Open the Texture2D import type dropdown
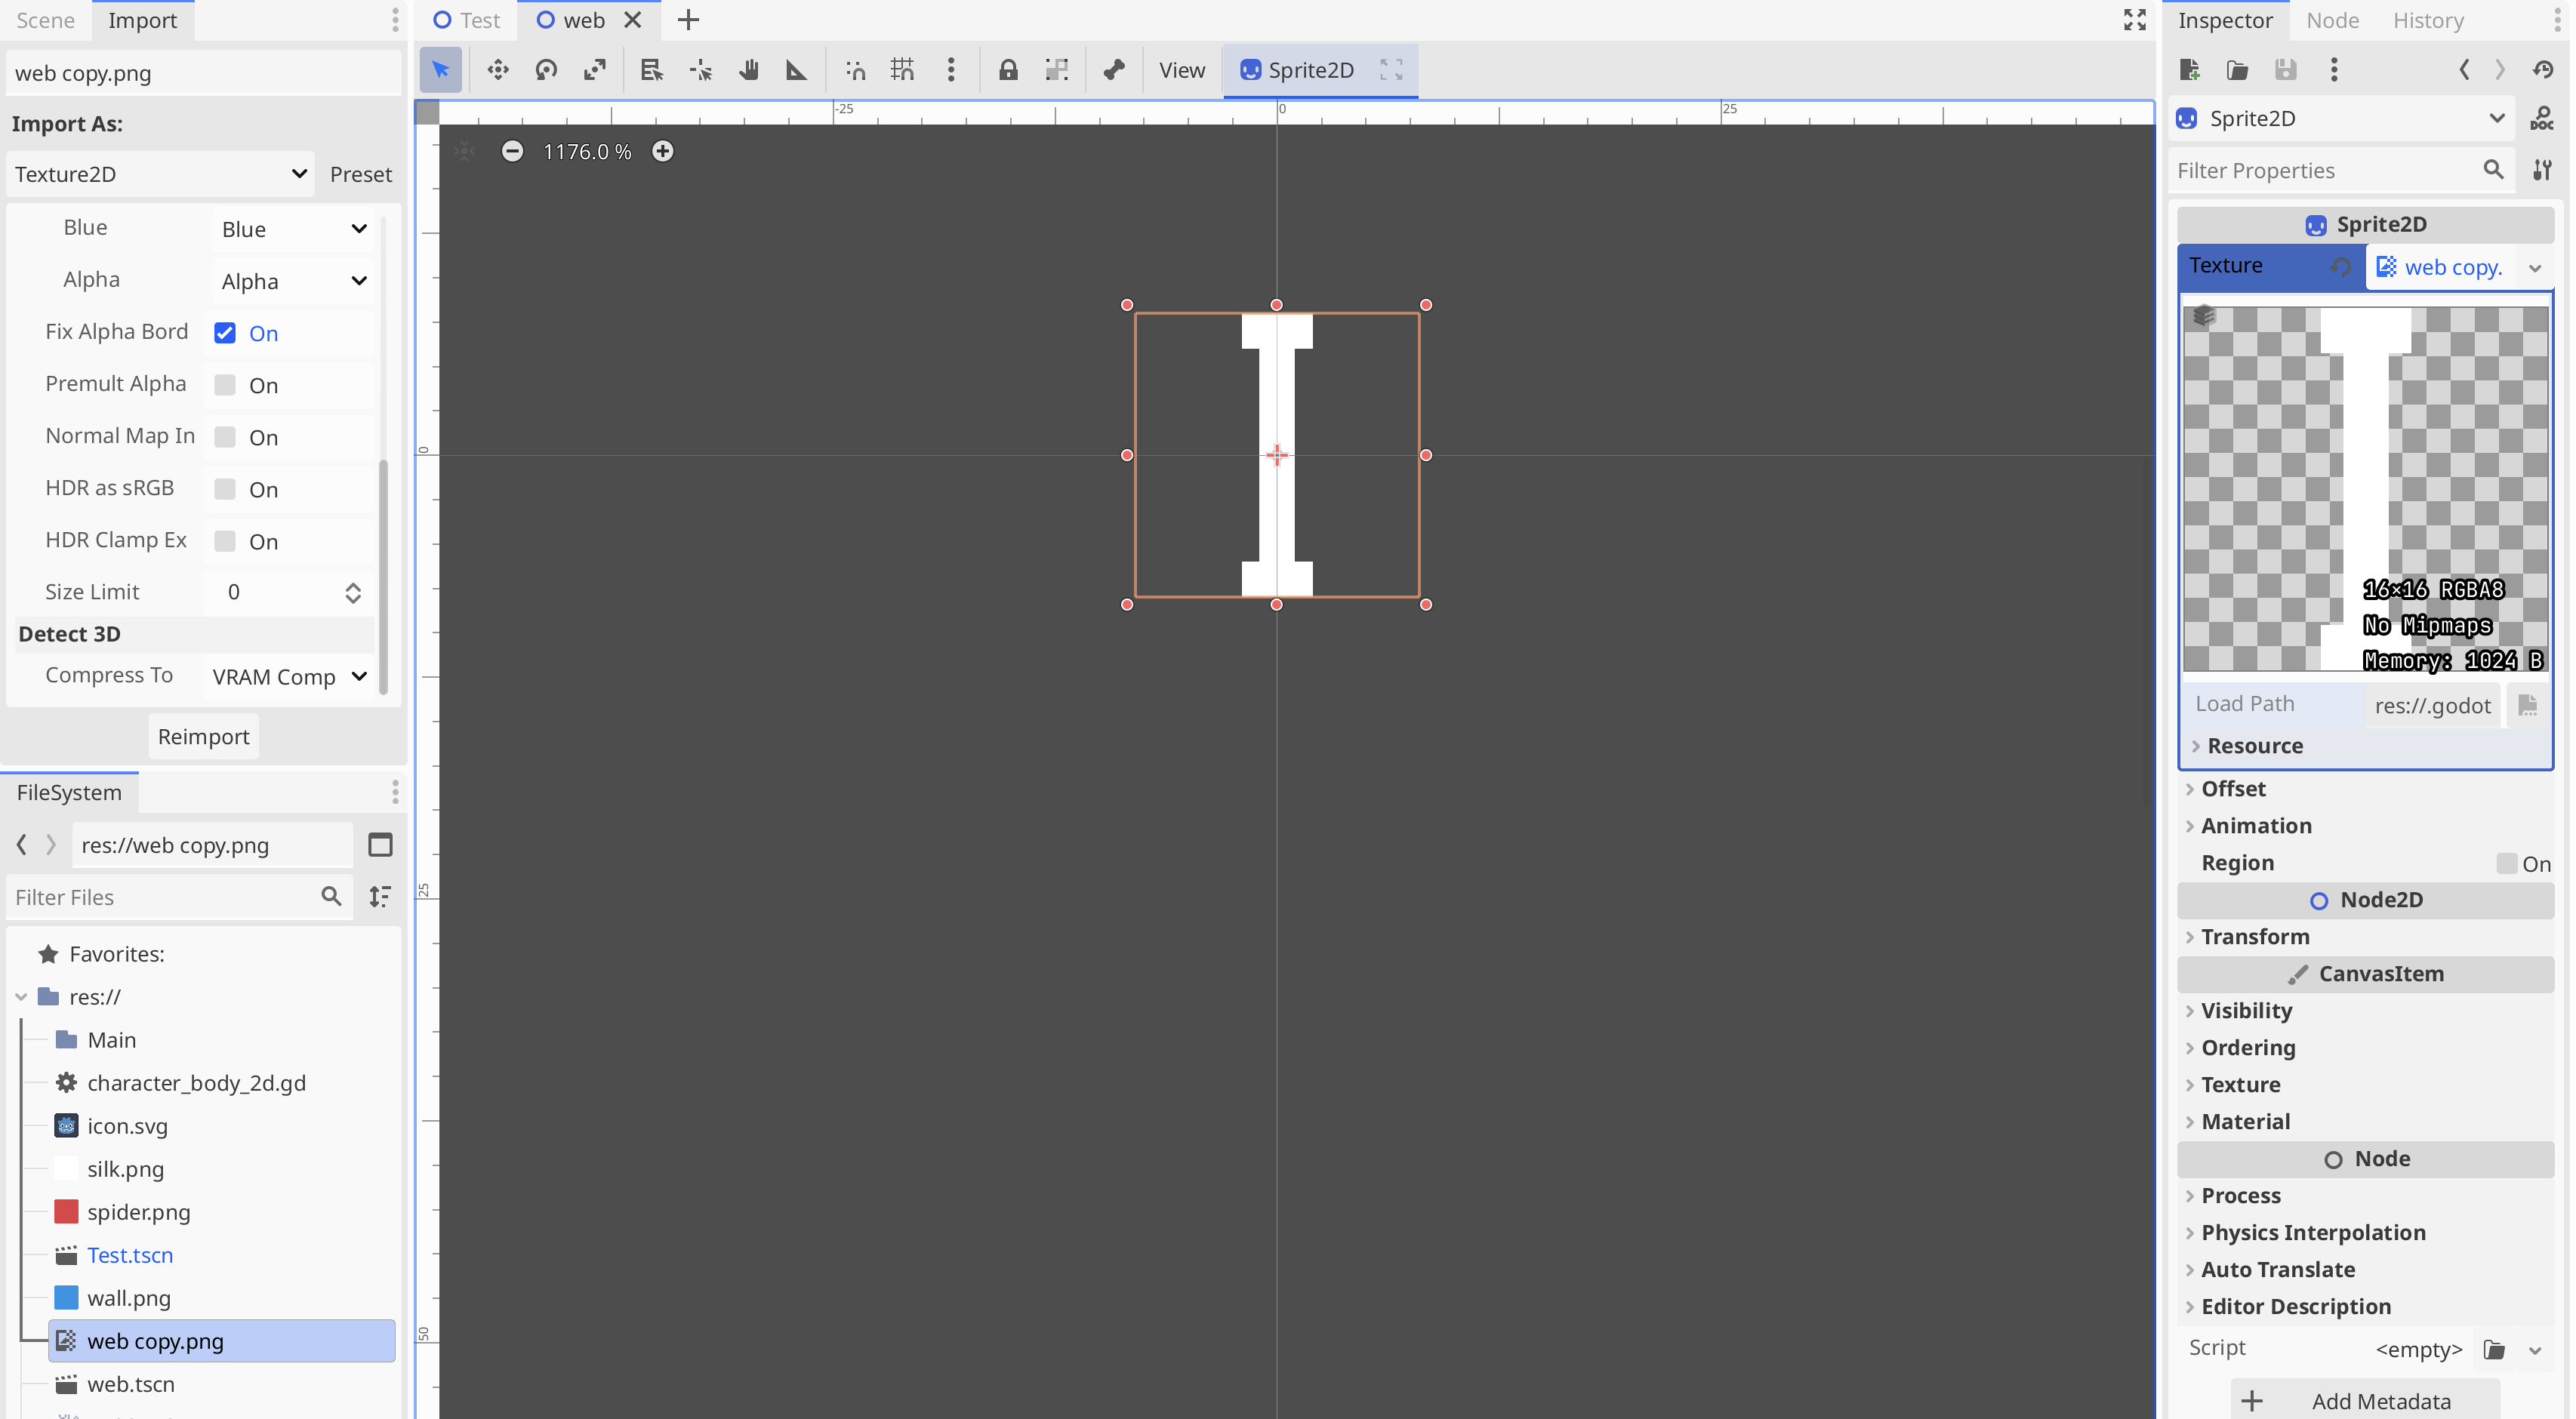The height and width of the screenshot is (1419, 2576). pos(160,174)
